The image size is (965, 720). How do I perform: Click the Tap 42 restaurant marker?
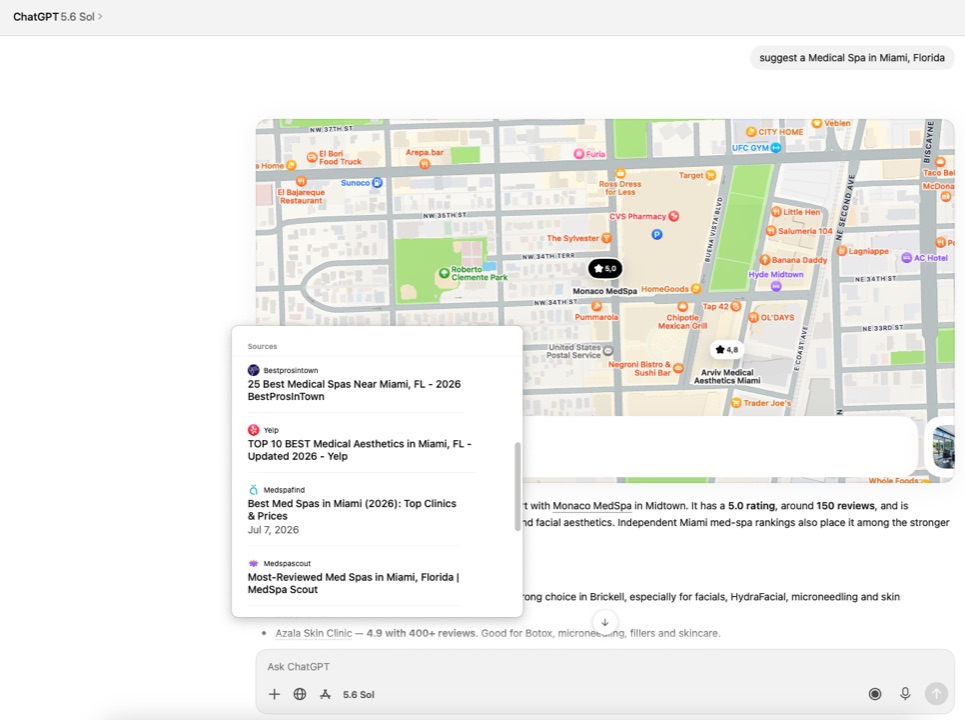735,306
